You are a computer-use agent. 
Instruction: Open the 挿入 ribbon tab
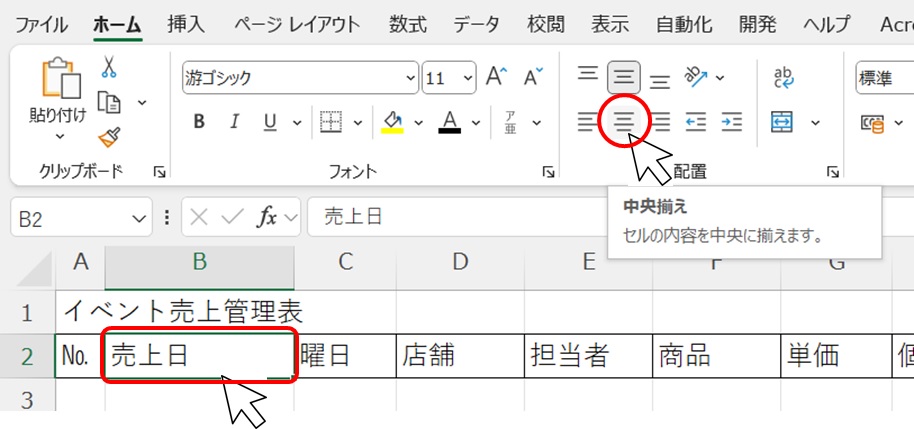coord(188,24)
